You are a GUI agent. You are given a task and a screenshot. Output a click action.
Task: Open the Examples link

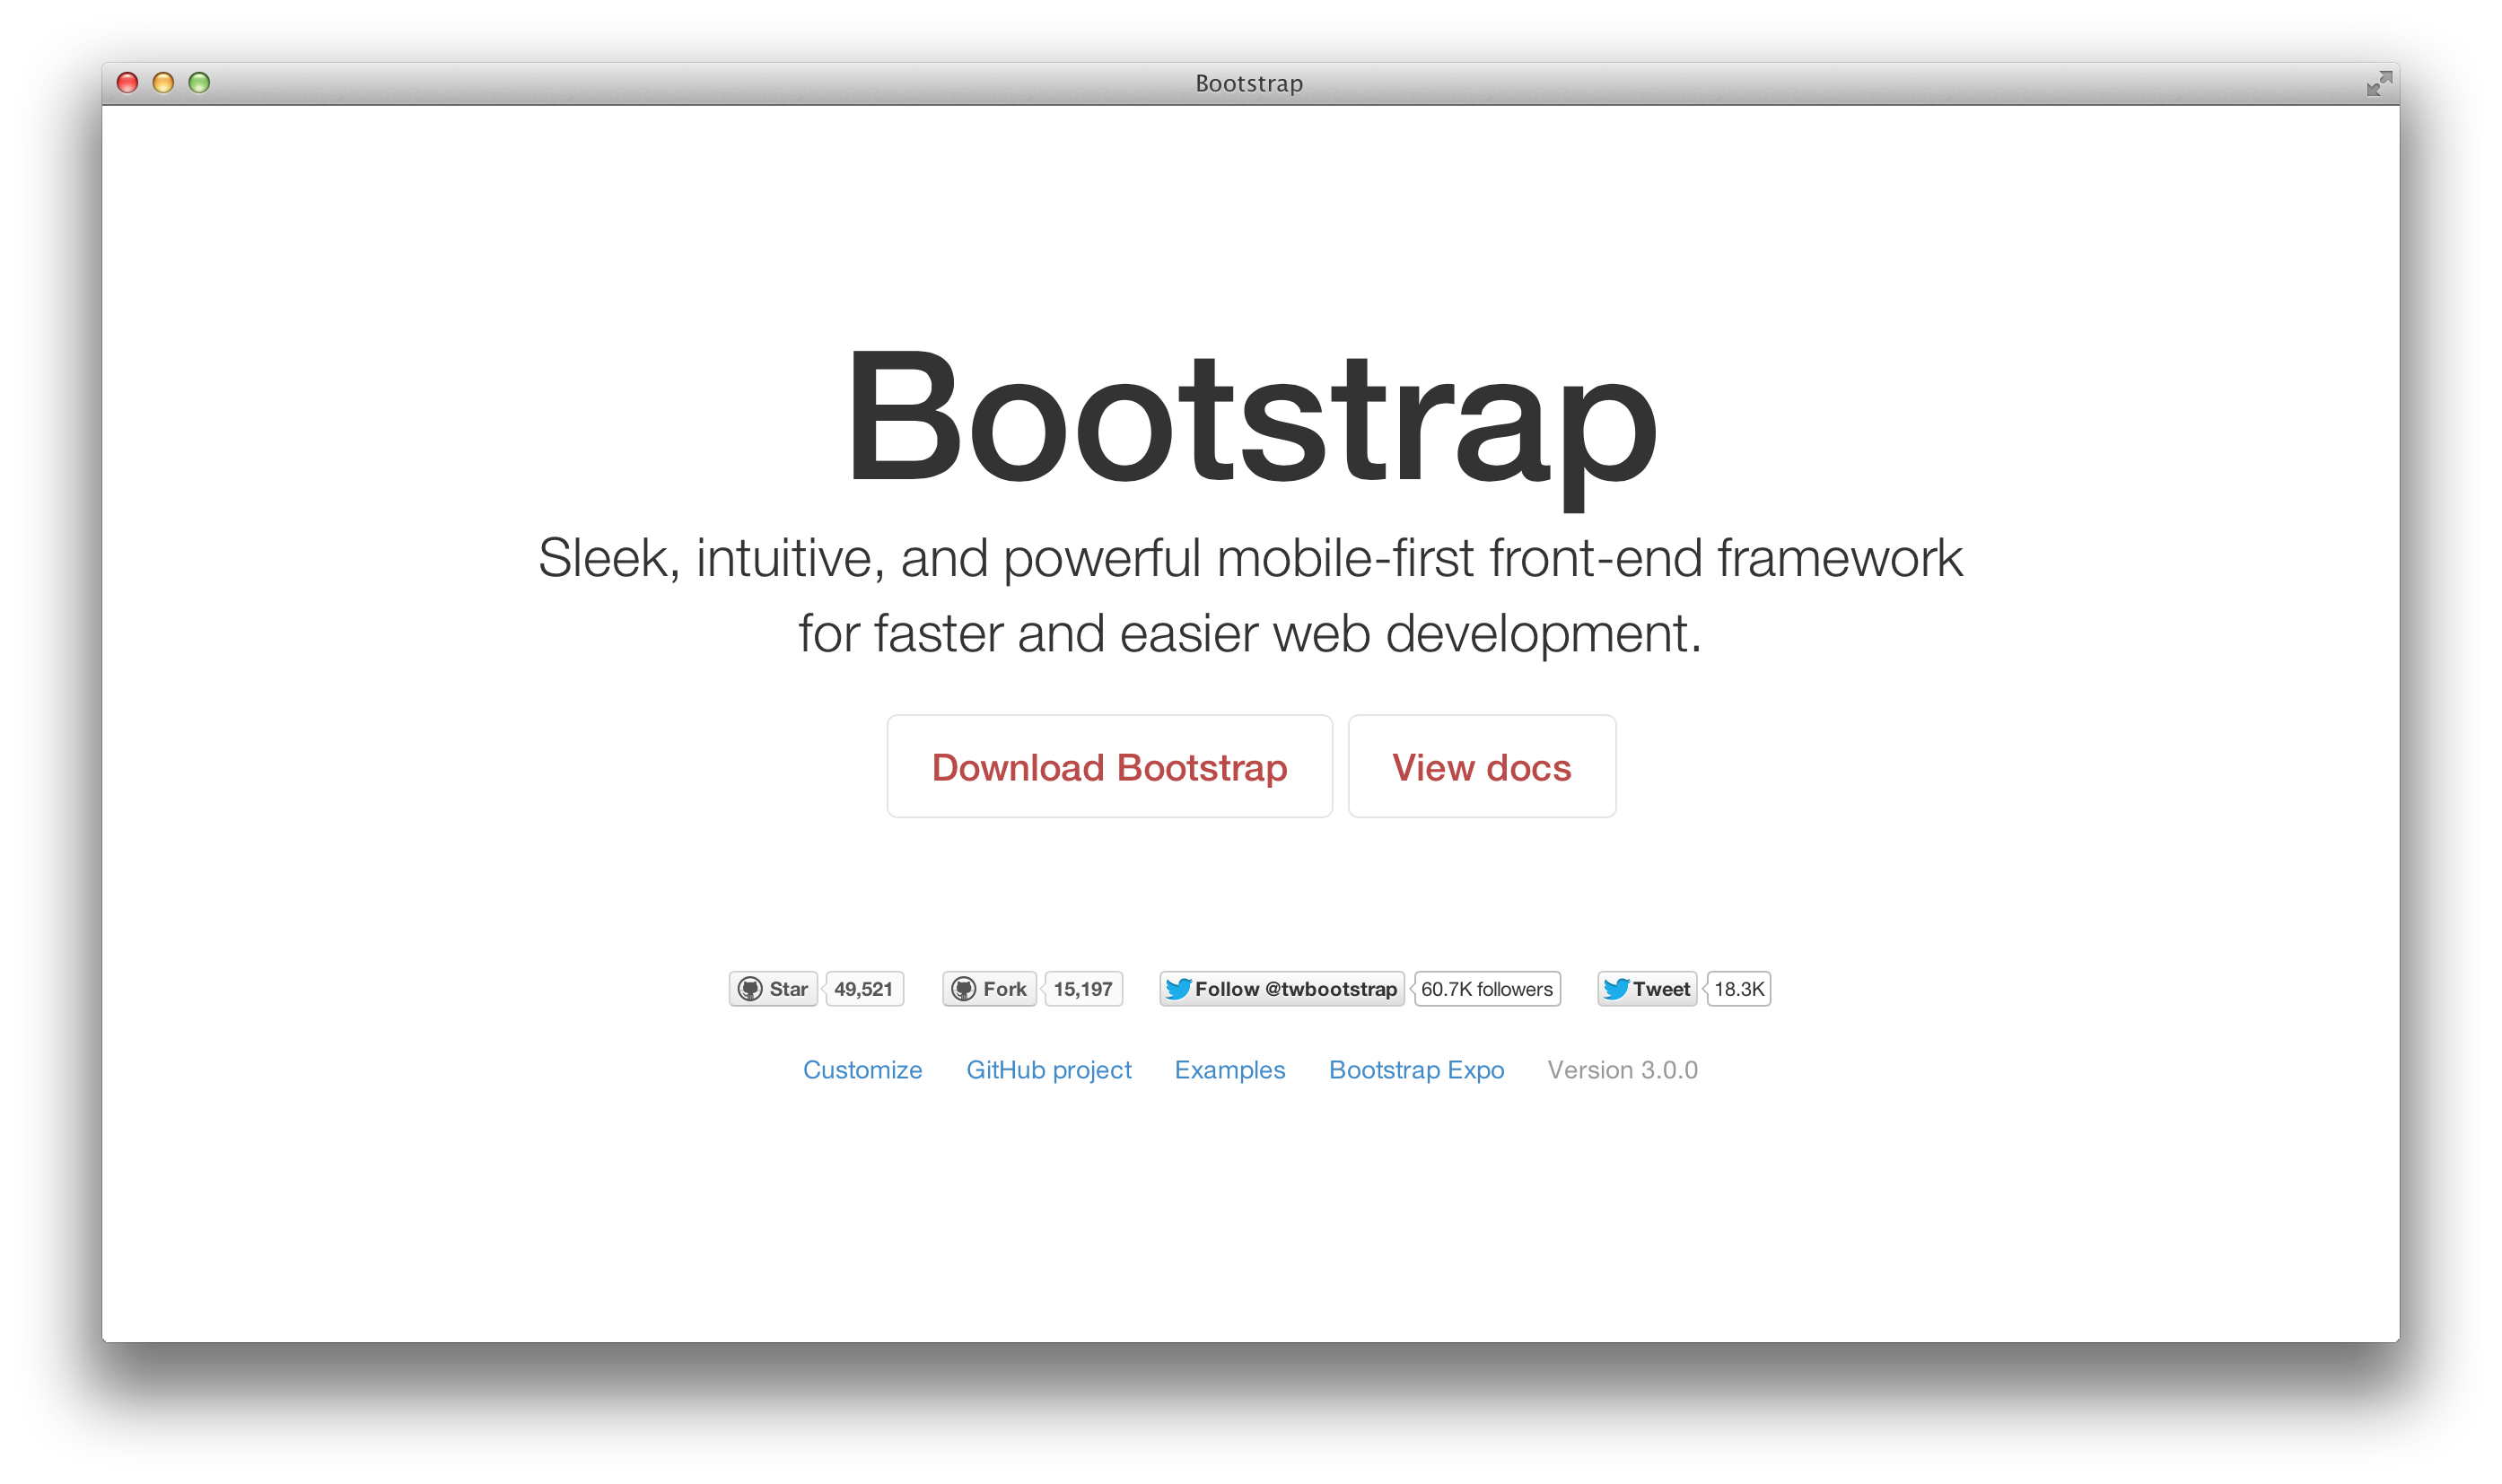point(1229,1070)
